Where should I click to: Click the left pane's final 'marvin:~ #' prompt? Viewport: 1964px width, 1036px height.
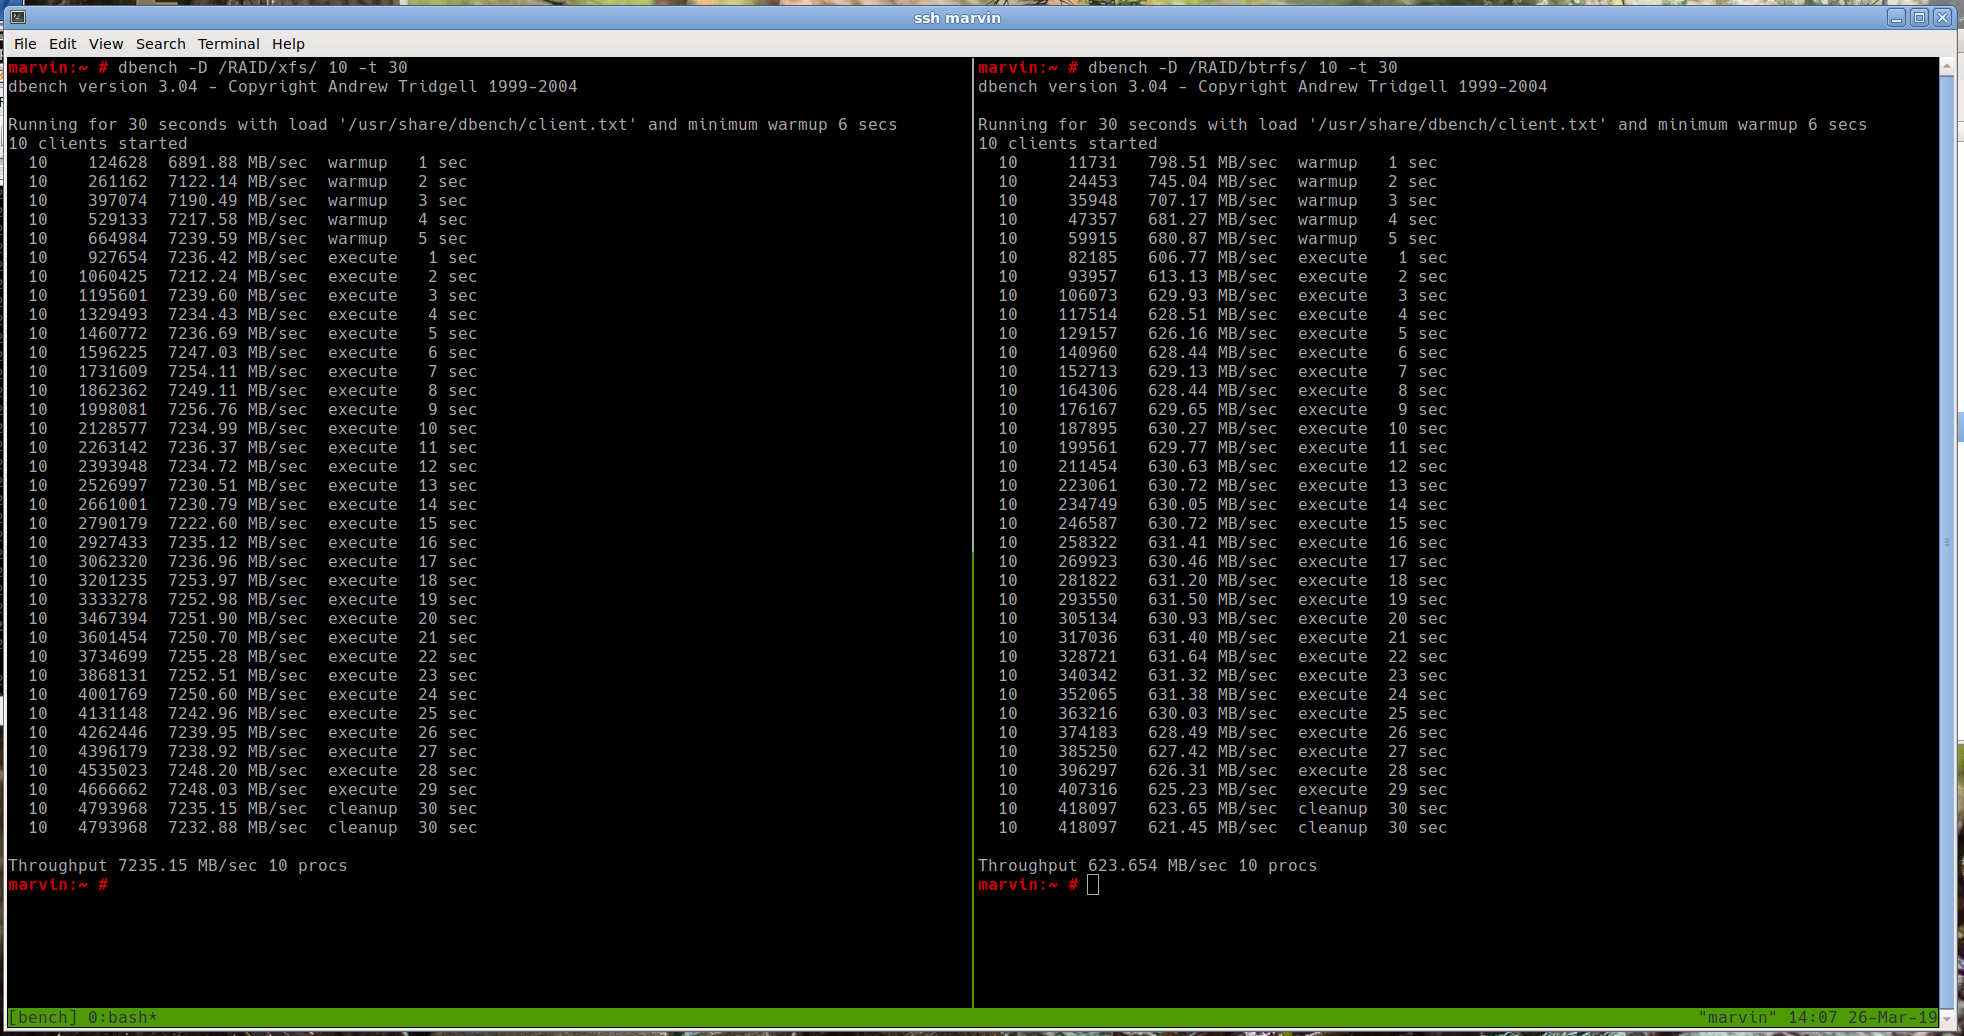point(58,885)
